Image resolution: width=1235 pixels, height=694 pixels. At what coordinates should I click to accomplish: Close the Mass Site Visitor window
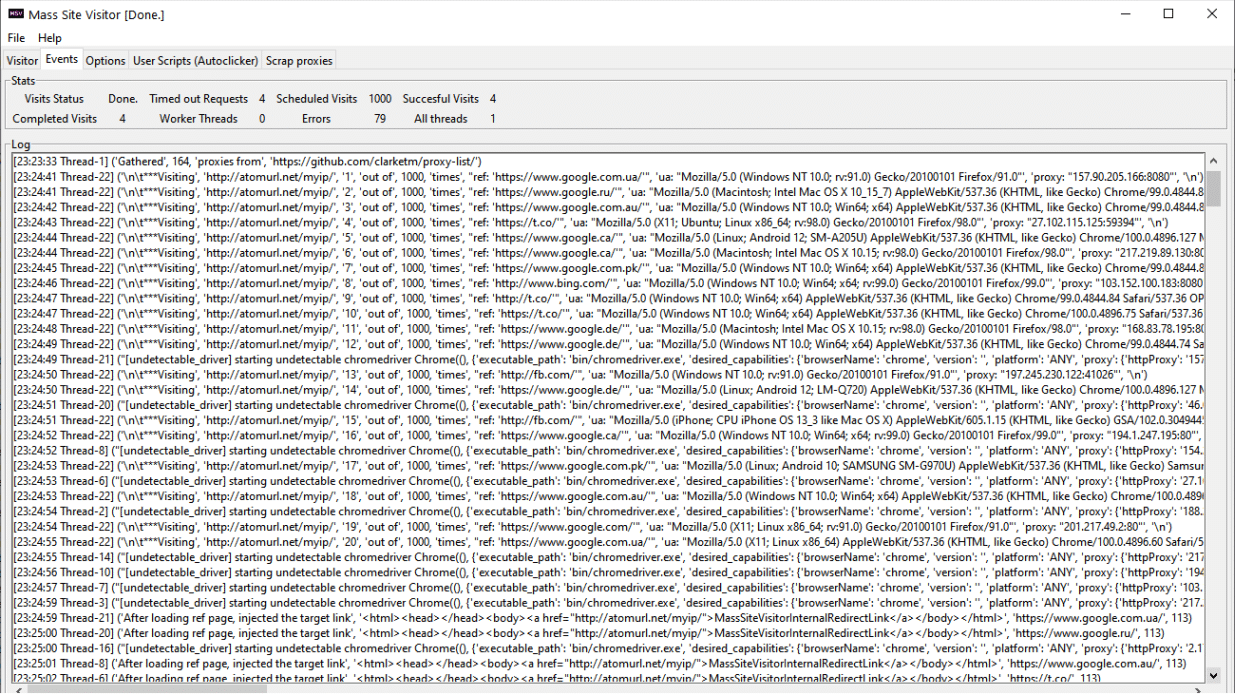tap(1212, 14)
